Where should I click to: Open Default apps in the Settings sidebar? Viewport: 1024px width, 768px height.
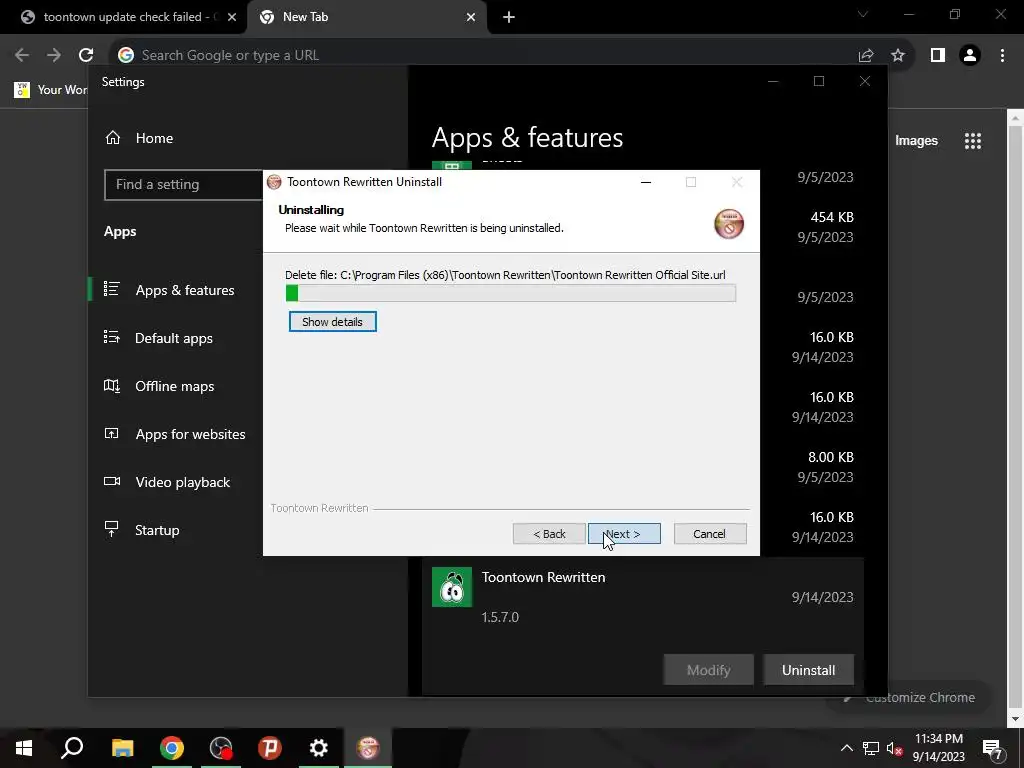[174, 338]
